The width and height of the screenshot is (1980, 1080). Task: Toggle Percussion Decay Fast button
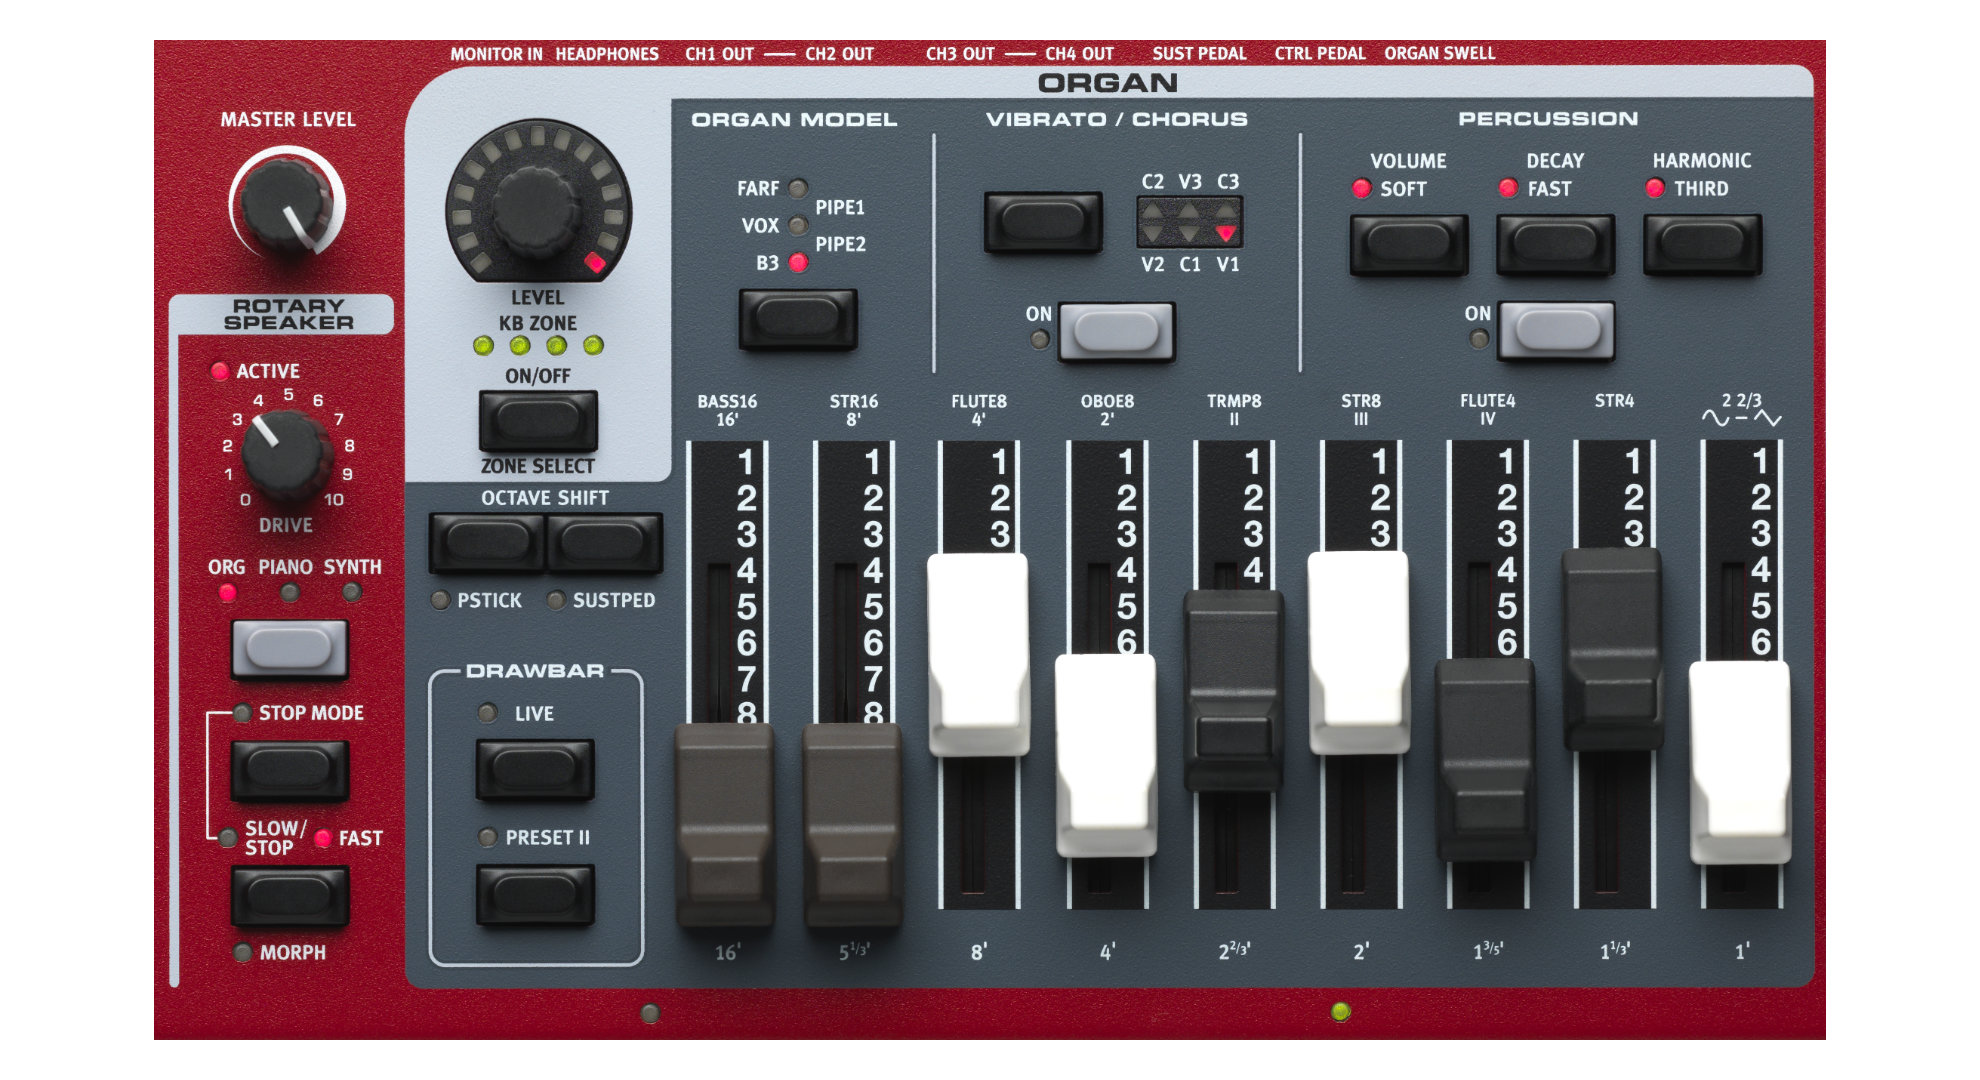pos(1555,244)
